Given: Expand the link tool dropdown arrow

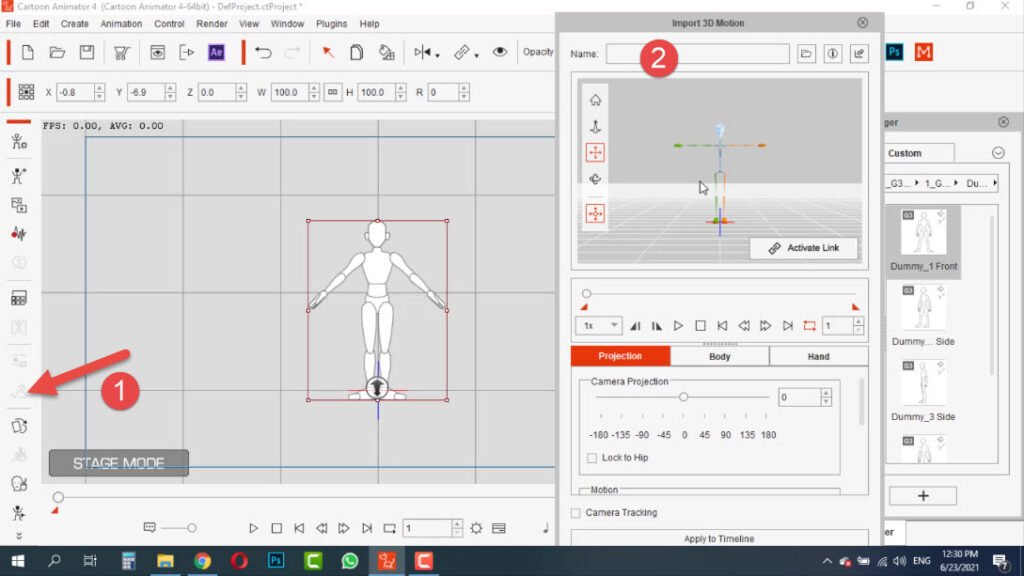Looking at the screenshot, I should pos(476,56).
